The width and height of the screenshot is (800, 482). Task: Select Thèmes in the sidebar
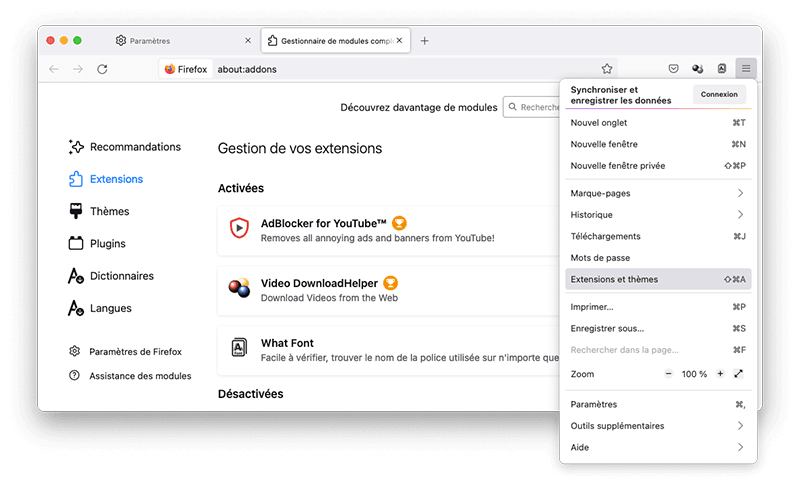pos(109,211)
